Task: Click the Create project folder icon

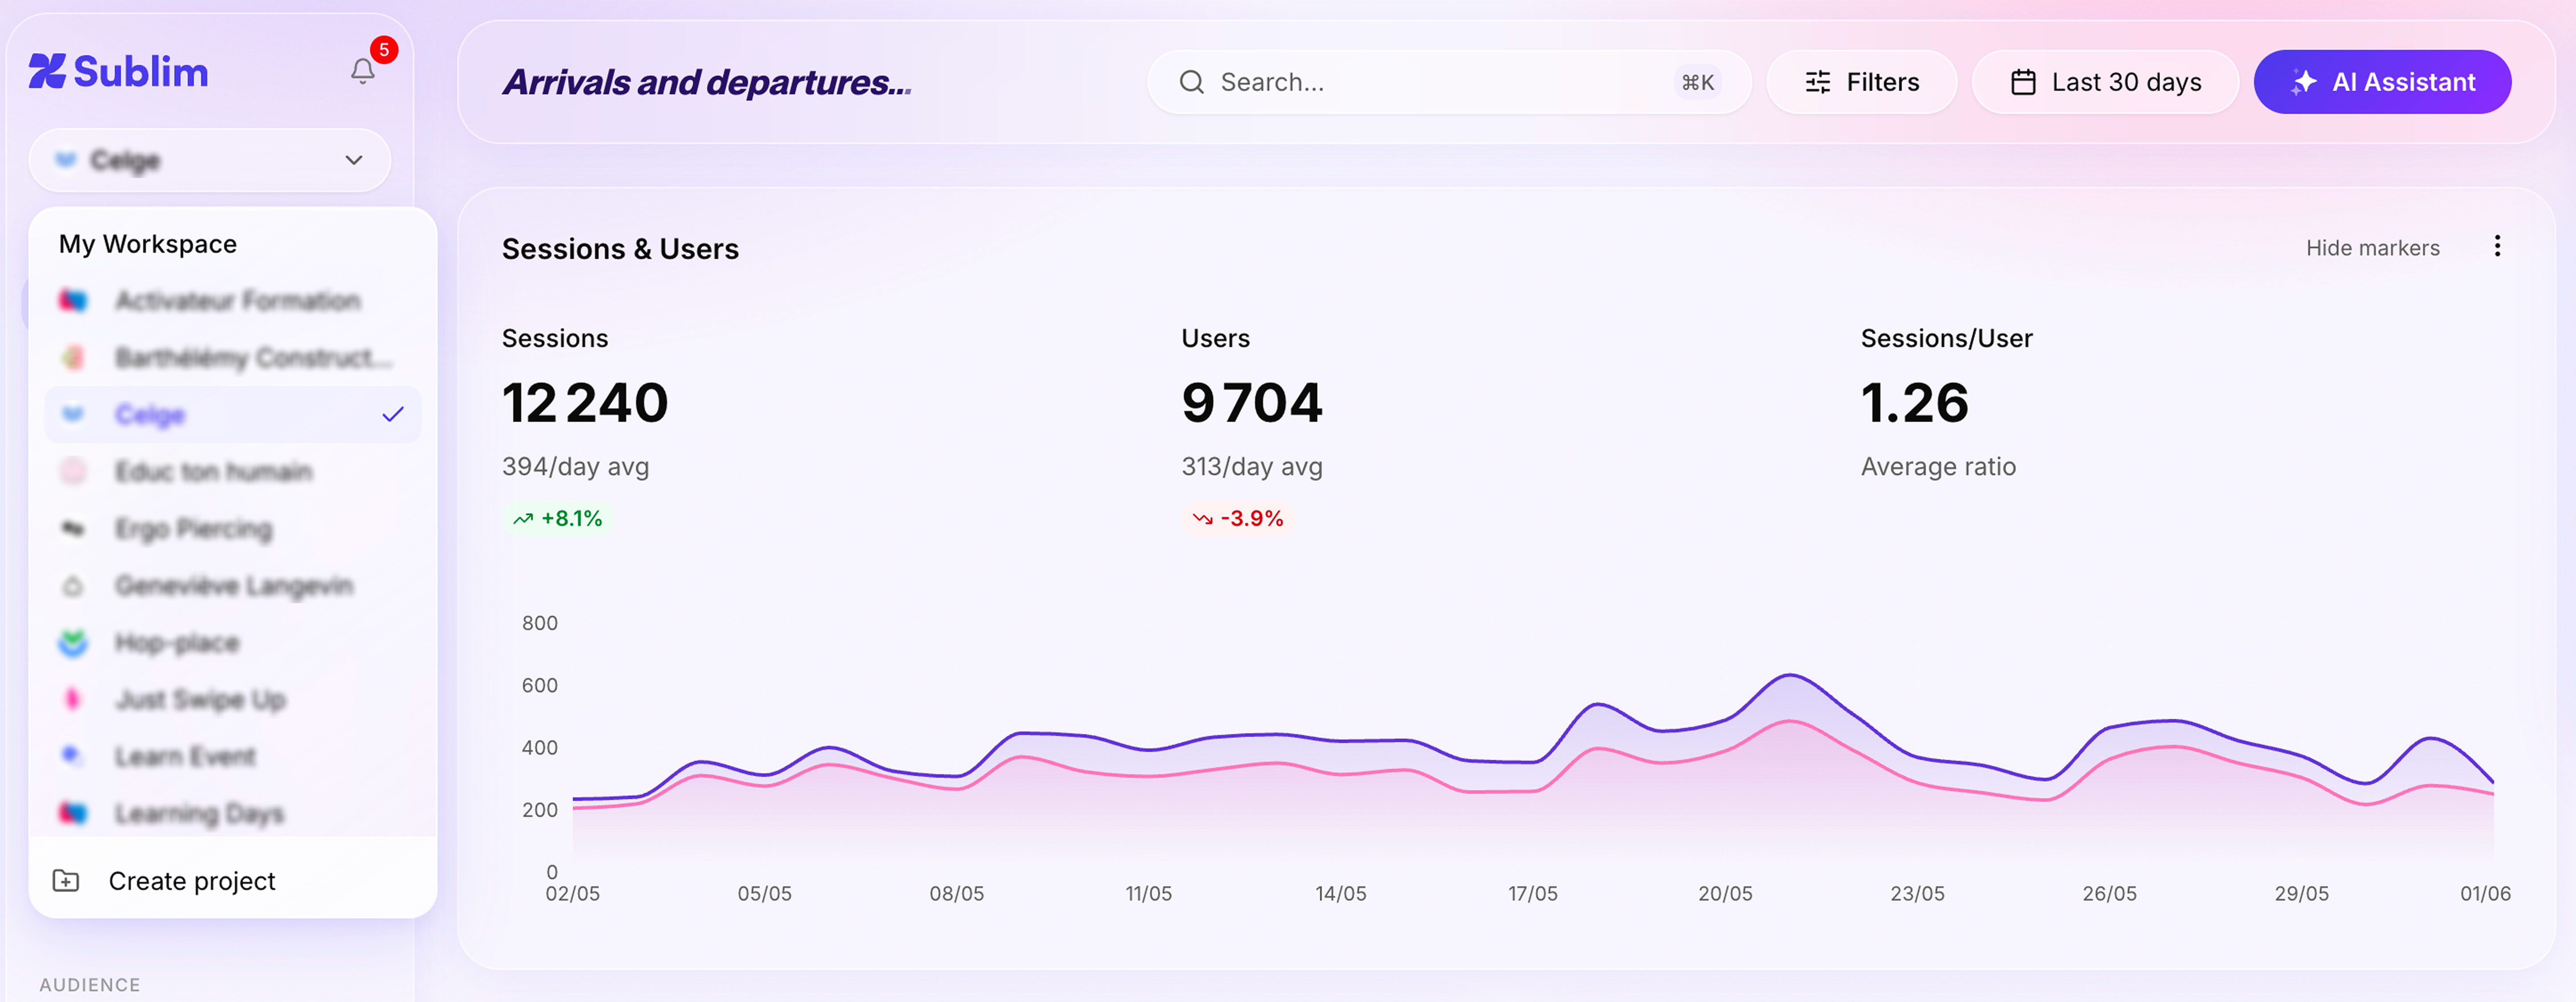Action: [x=66, y=880]
